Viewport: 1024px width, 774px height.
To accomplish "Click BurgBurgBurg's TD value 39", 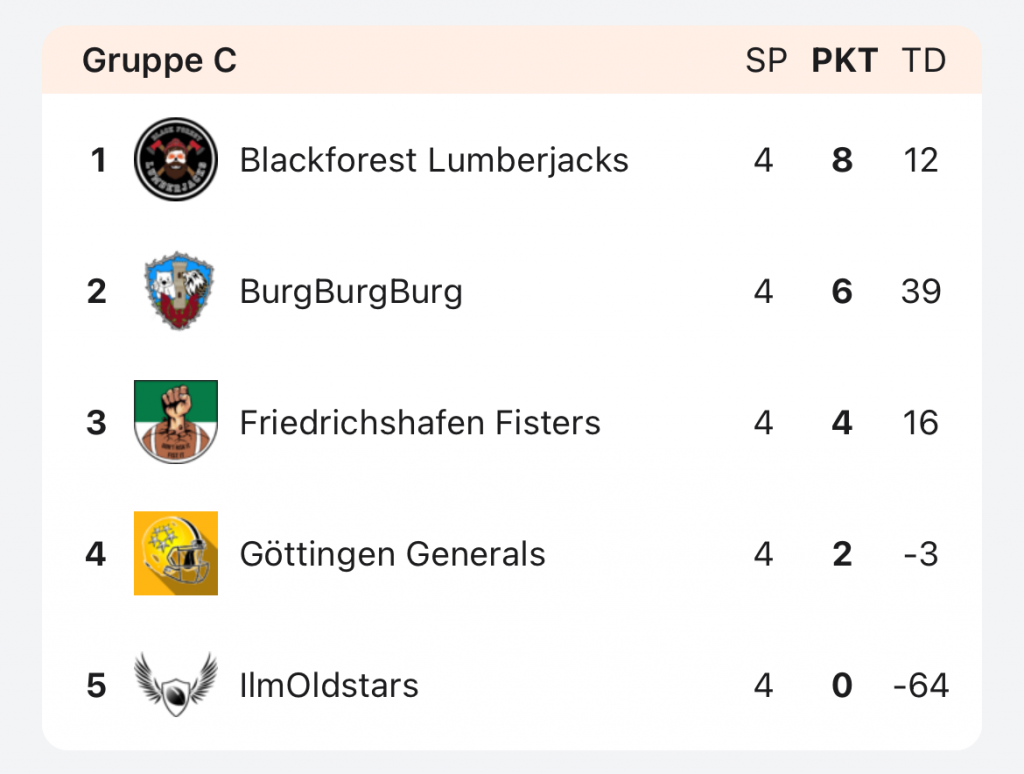I will click(x=920, y=291).
